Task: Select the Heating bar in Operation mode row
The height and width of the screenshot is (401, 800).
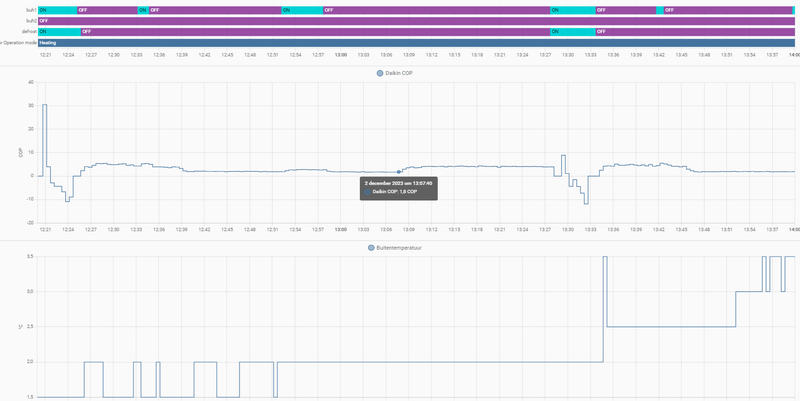Action: click(x=416, y=43)
